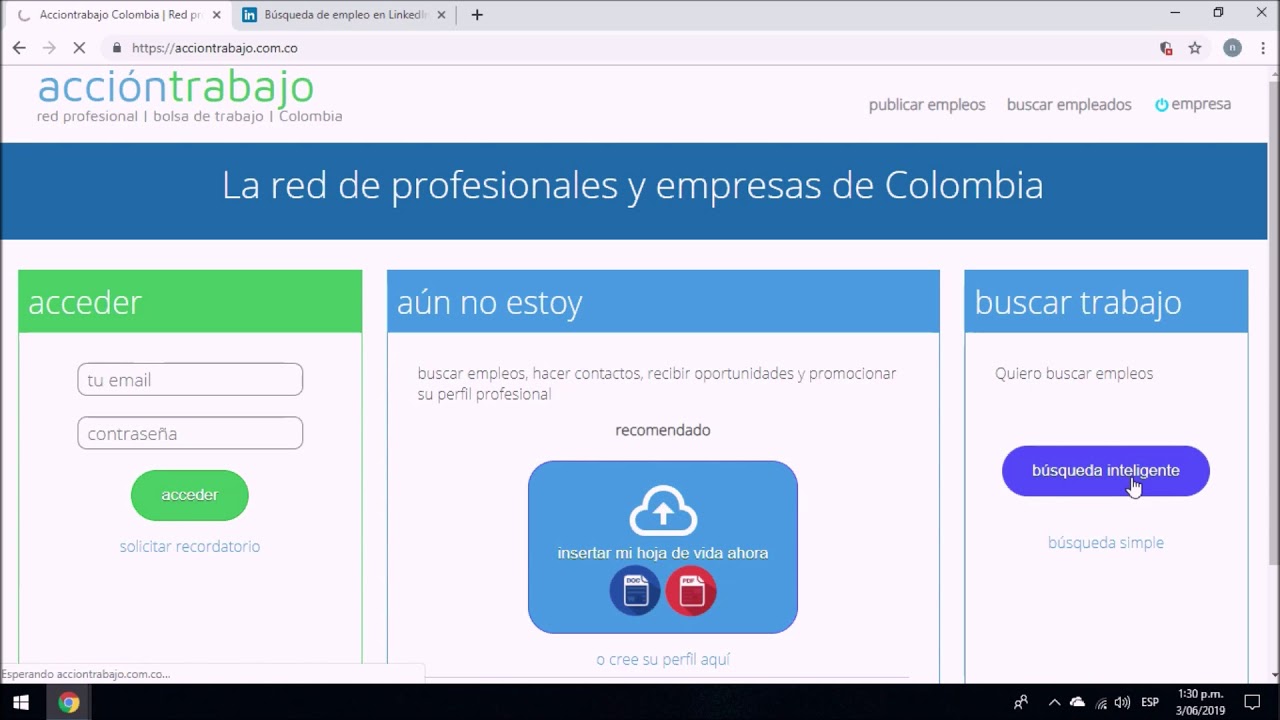Open the 'buscar empleados' menu link
Viewport: 1280px width, 720px height.
(x=1069, y=105)
